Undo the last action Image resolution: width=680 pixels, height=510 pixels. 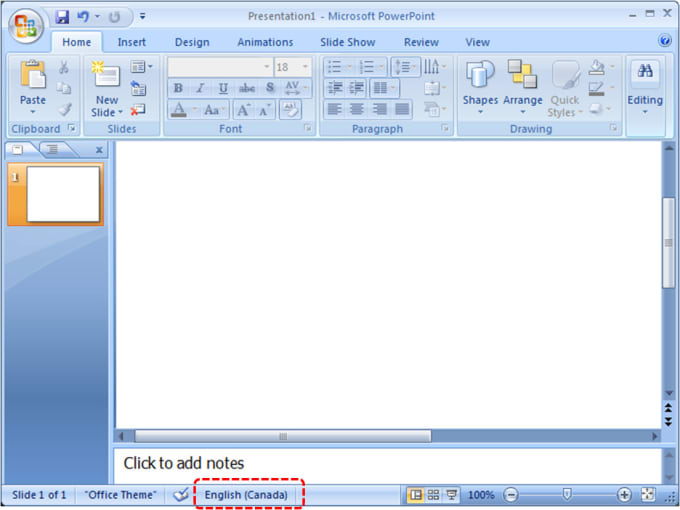83,17
